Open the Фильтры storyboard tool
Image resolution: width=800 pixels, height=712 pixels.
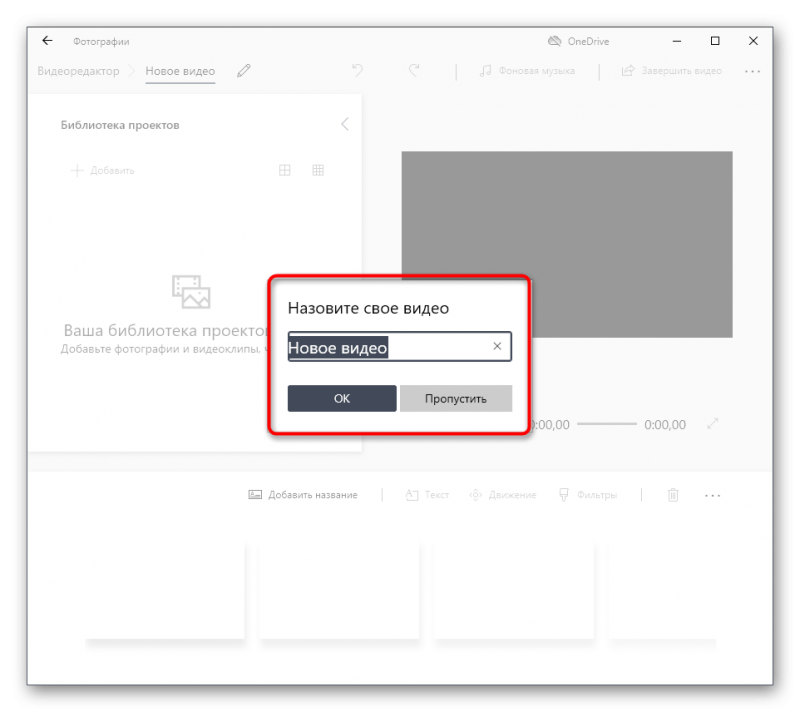tap(588, 495)
